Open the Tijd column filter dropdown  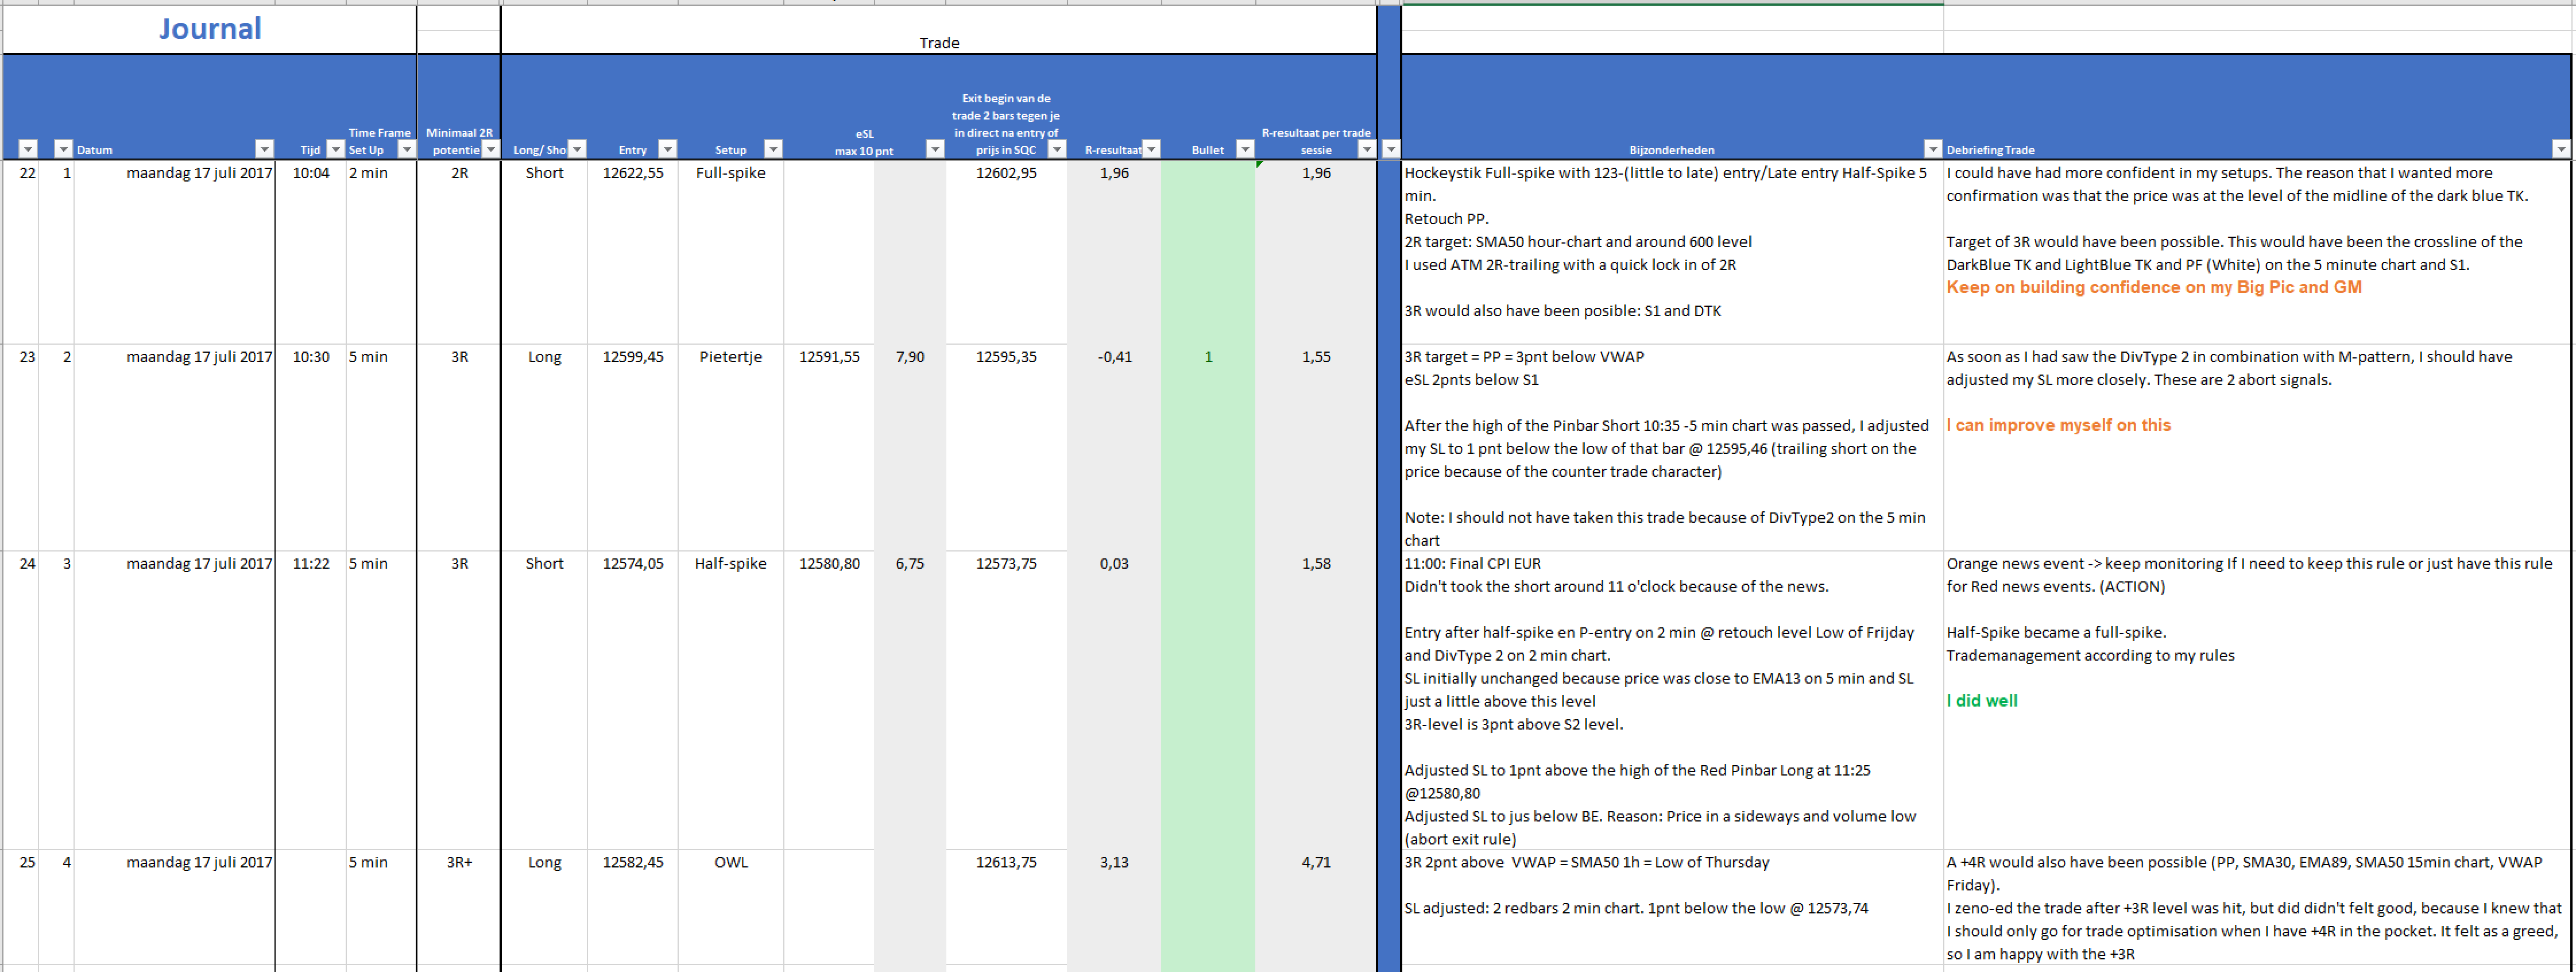click(x=336, y=149)
